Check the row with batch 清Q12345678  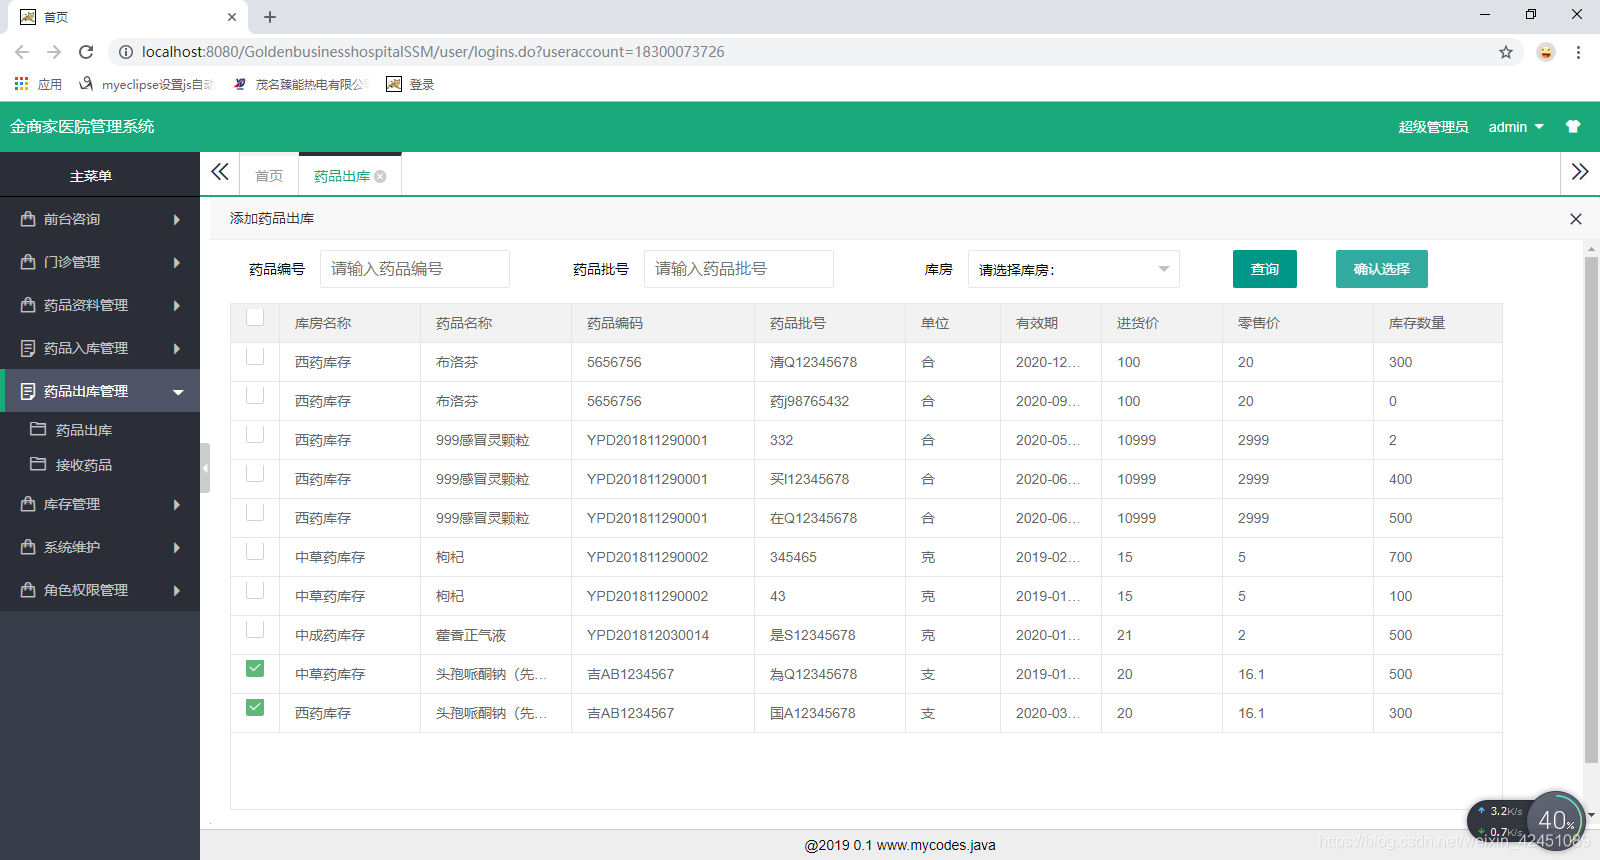255,356
